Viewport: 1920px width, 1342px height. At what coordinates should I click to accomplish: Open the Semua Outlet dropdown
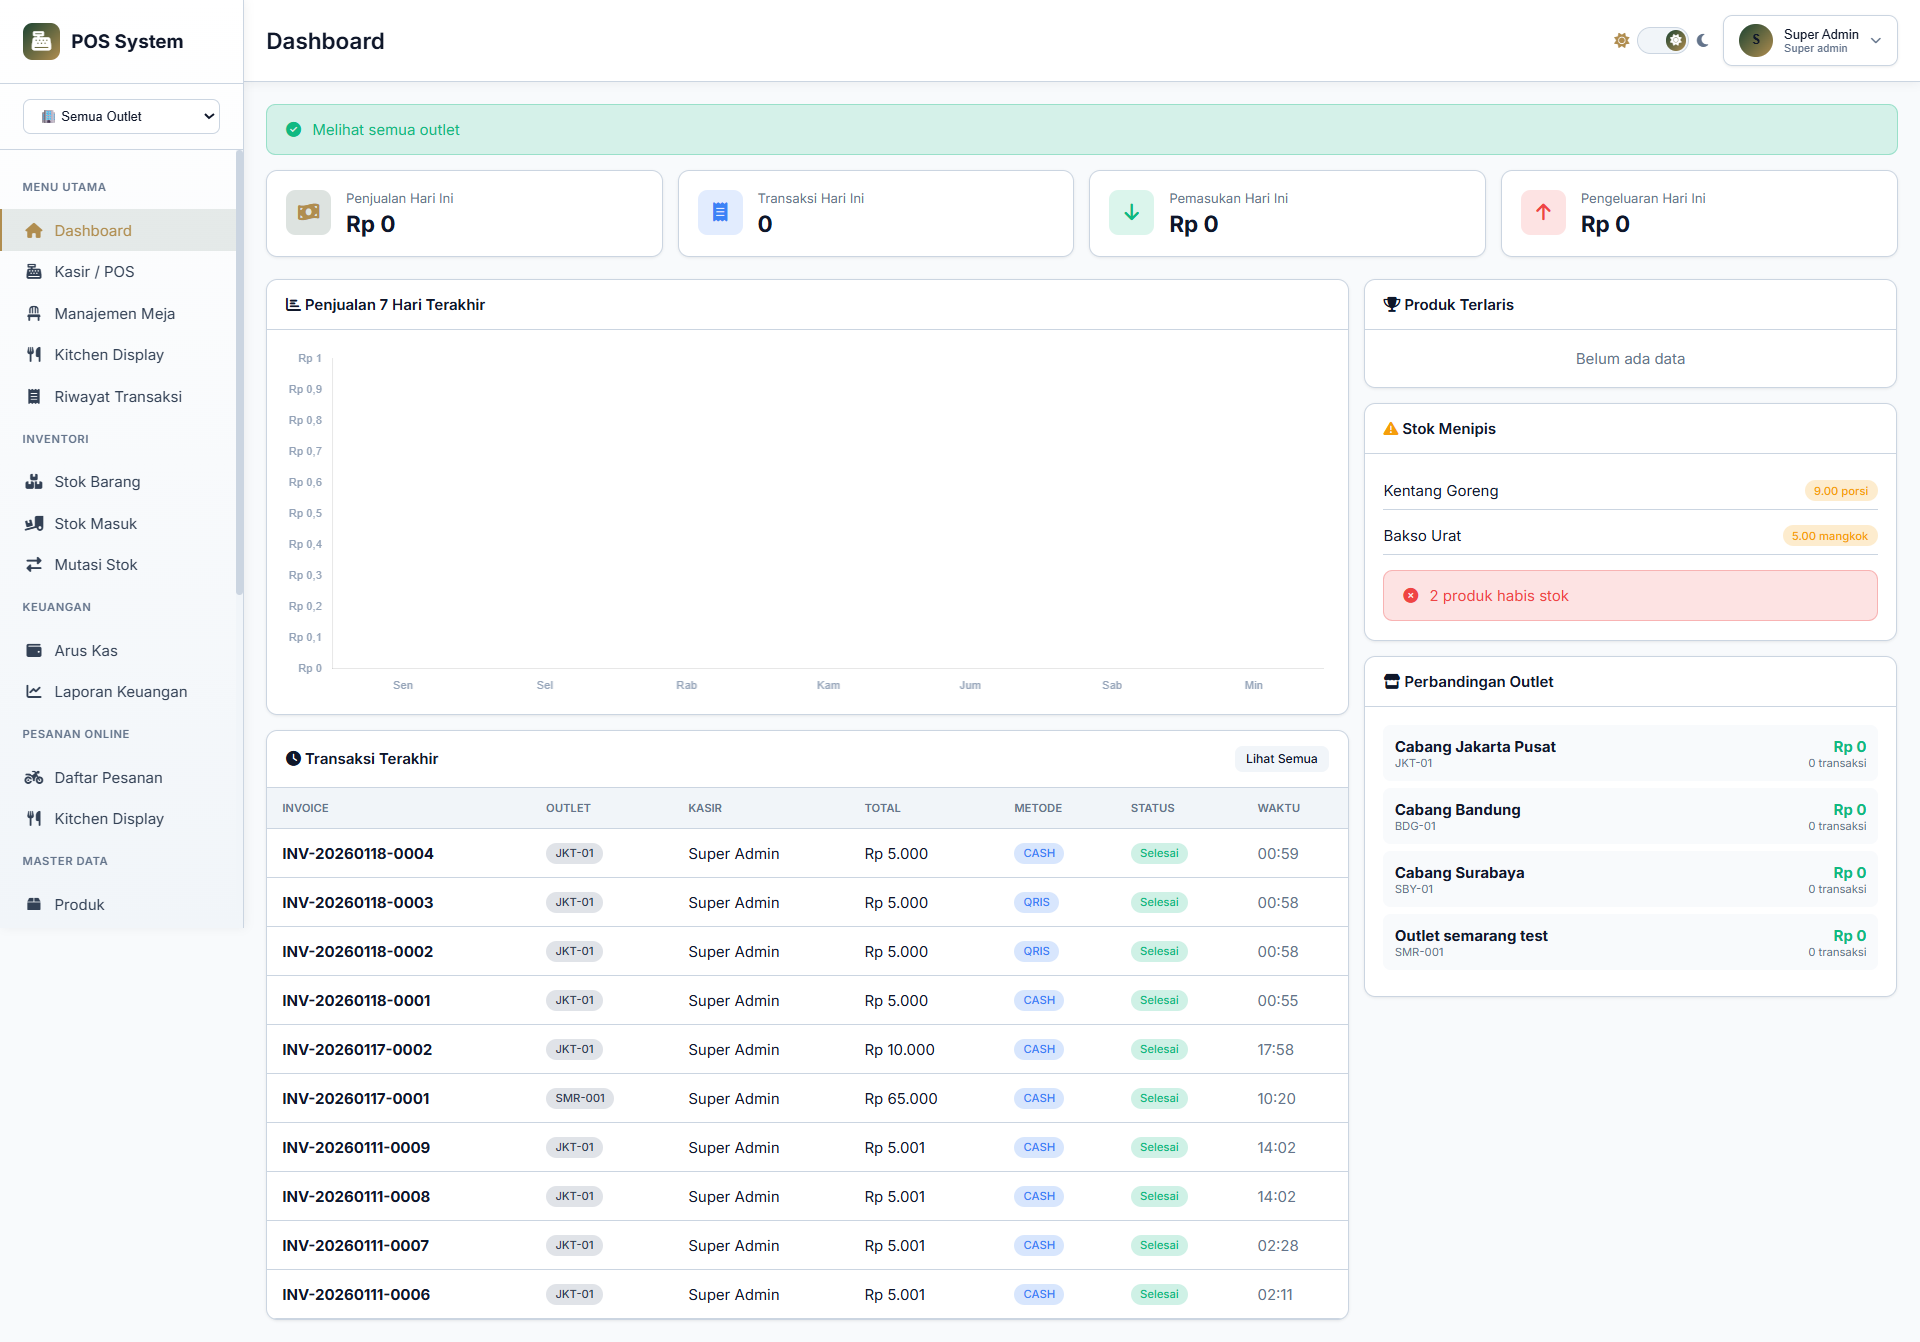[x=120, y=116]
